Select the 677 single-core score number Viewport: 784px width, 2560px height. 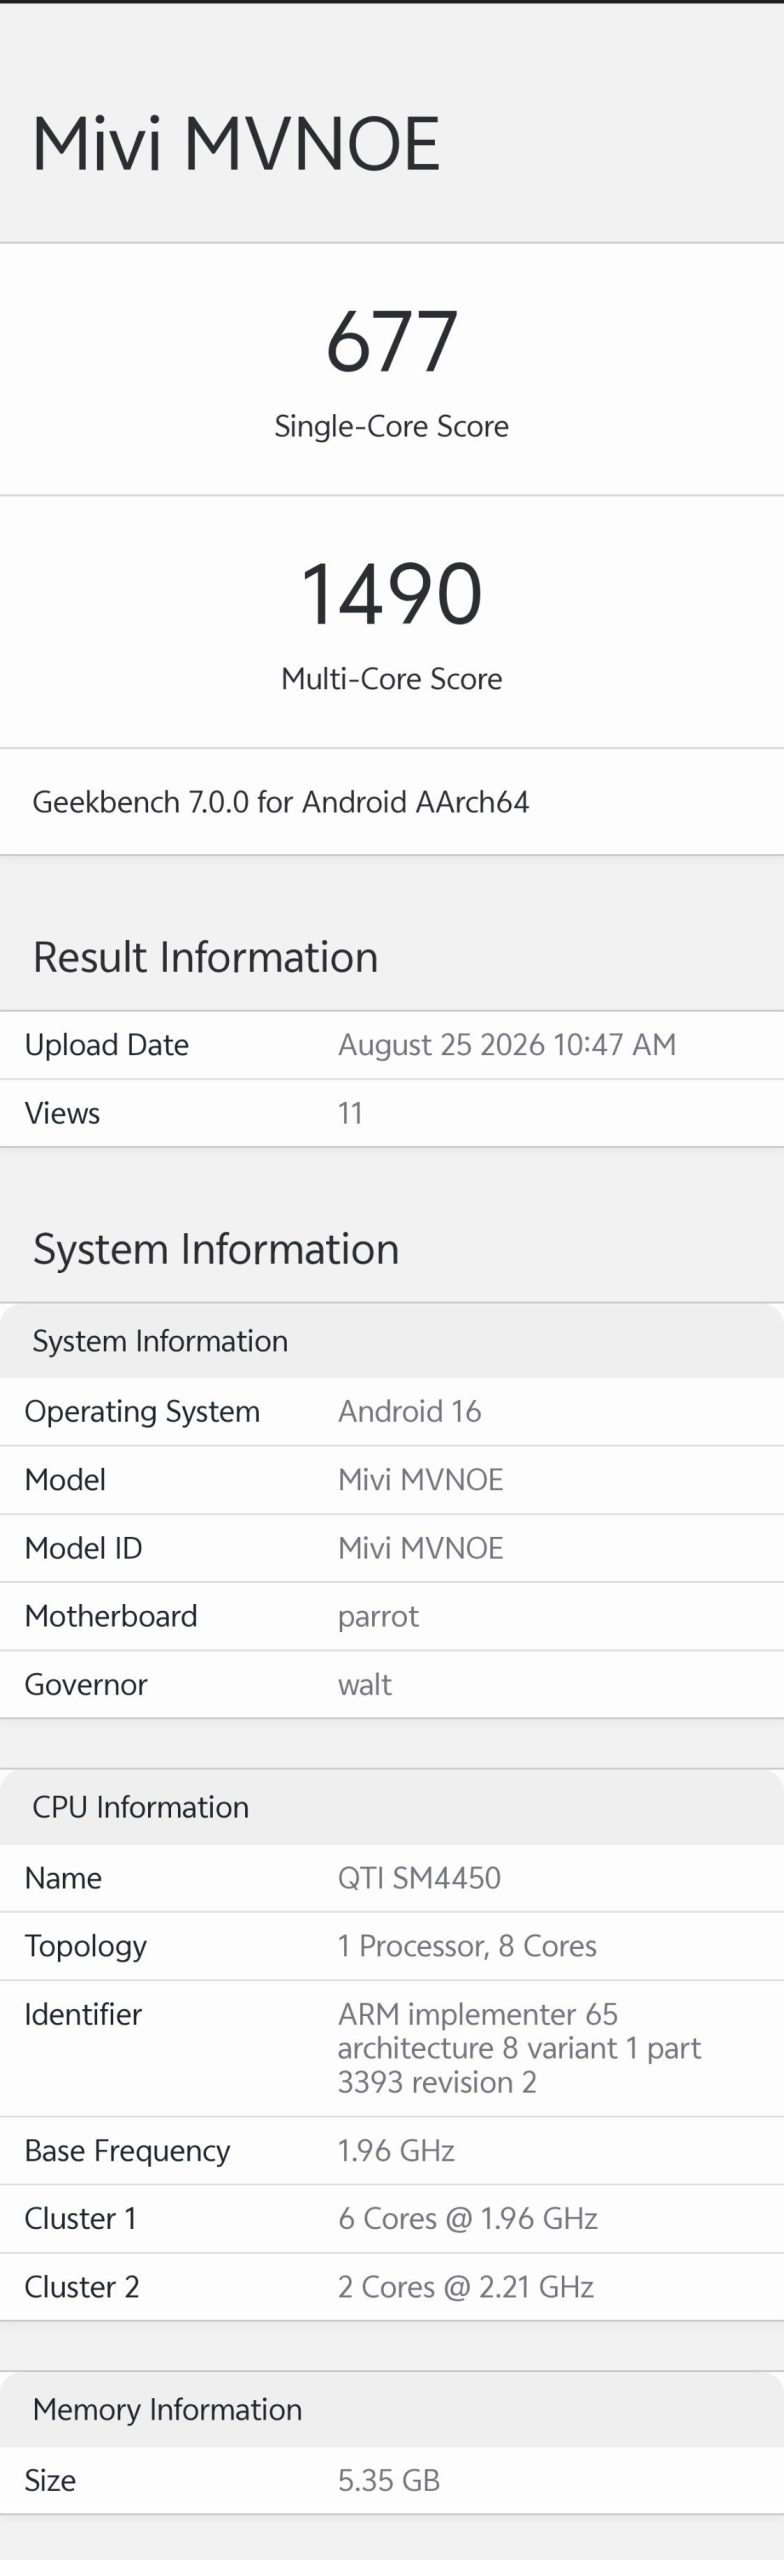point(392,342)
